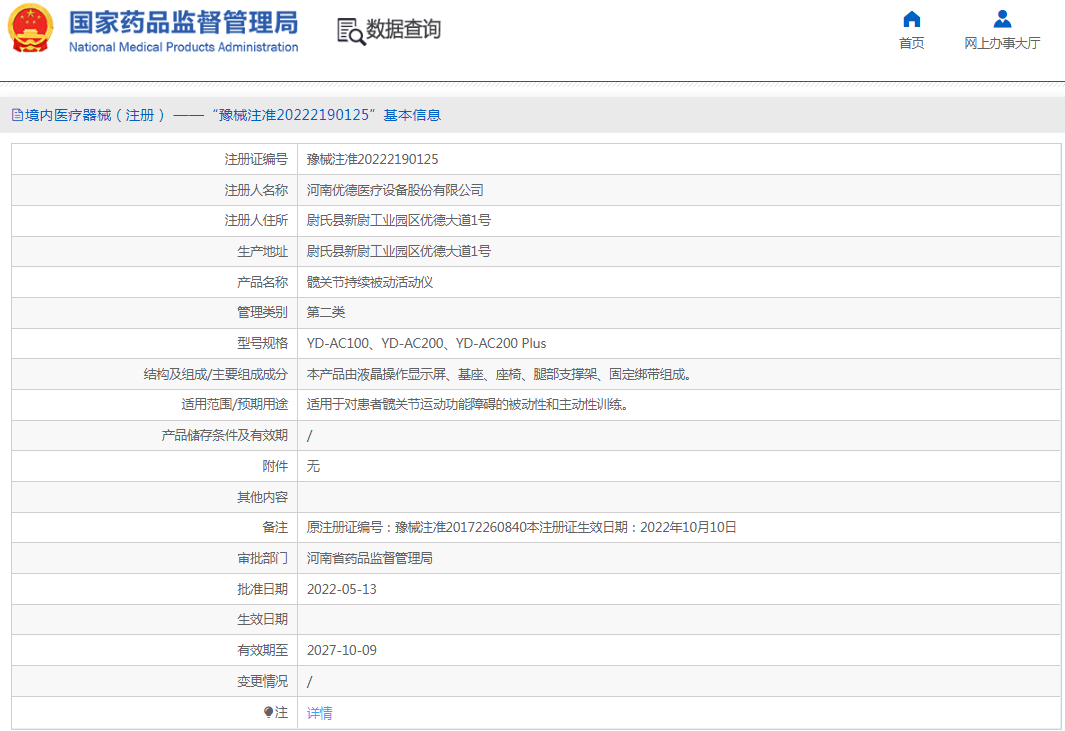Screen dimensions: 1065x731
Task: Select registration number 豫械注准20222190125 cell
Action: [372, 159]
